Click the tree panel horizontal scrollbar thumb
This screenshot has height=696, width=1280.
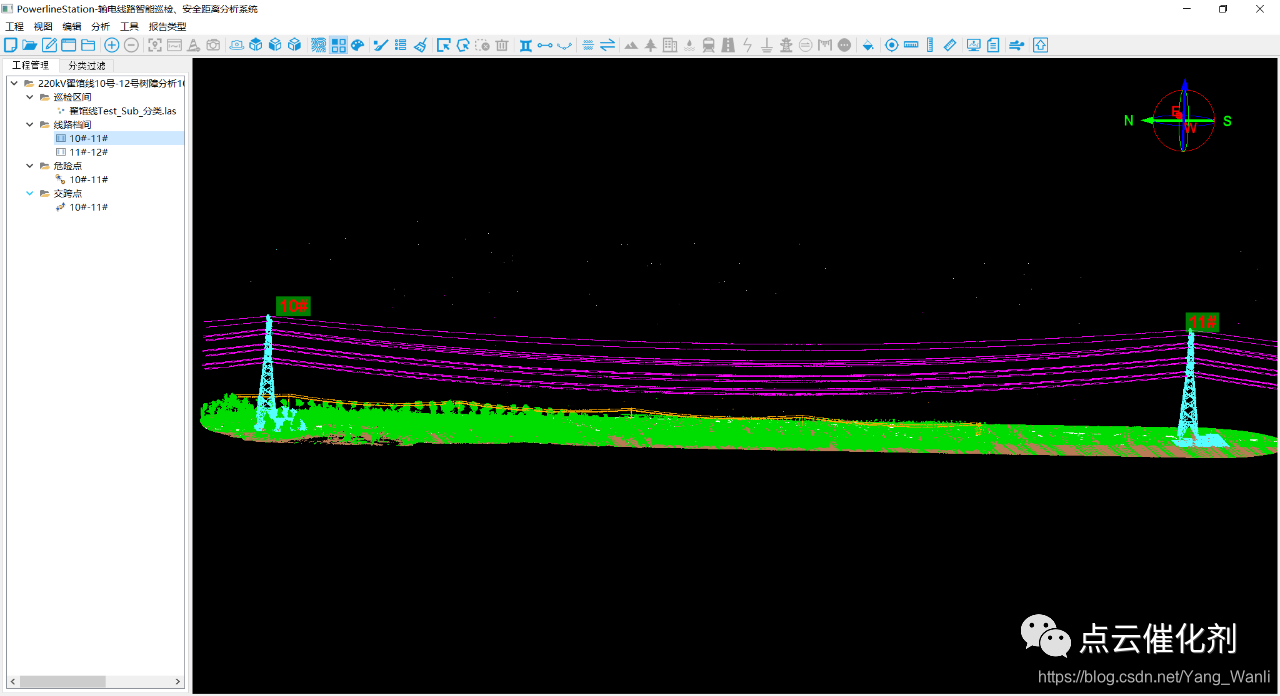[62, 681]
